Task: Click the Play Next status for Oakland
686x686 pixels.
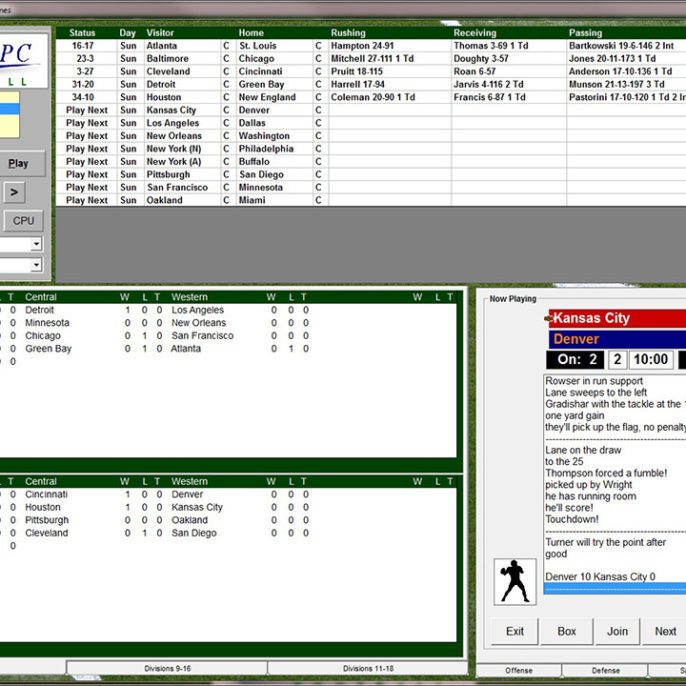Action: pyautogui.click(x=87, y=200)
